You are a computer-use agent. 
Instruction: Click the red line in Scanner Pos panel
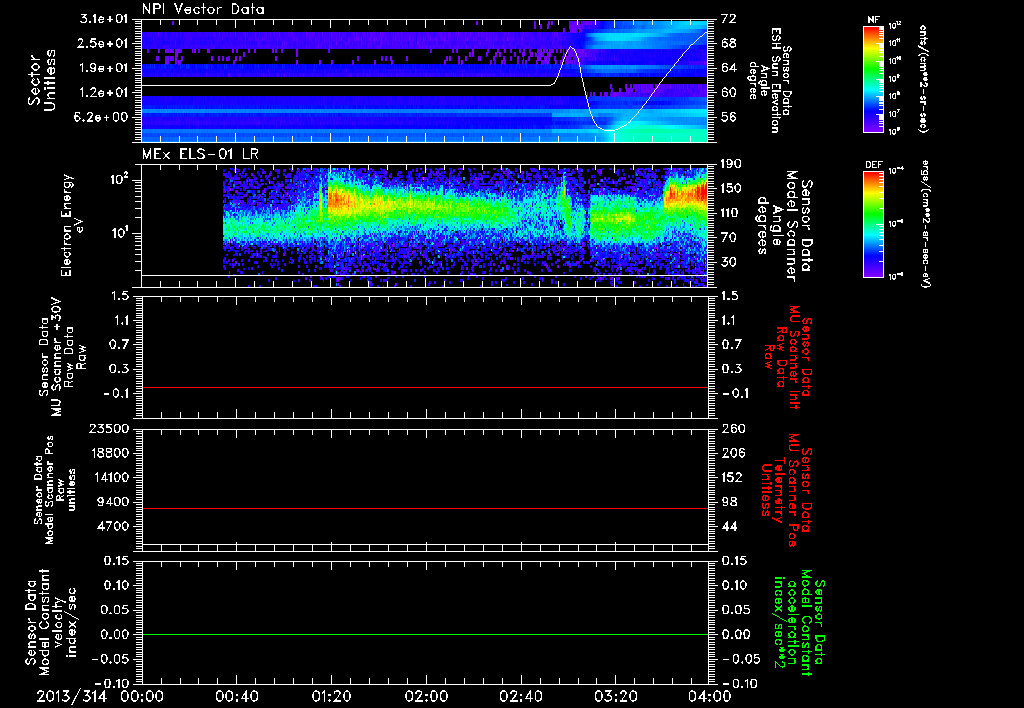424,508
